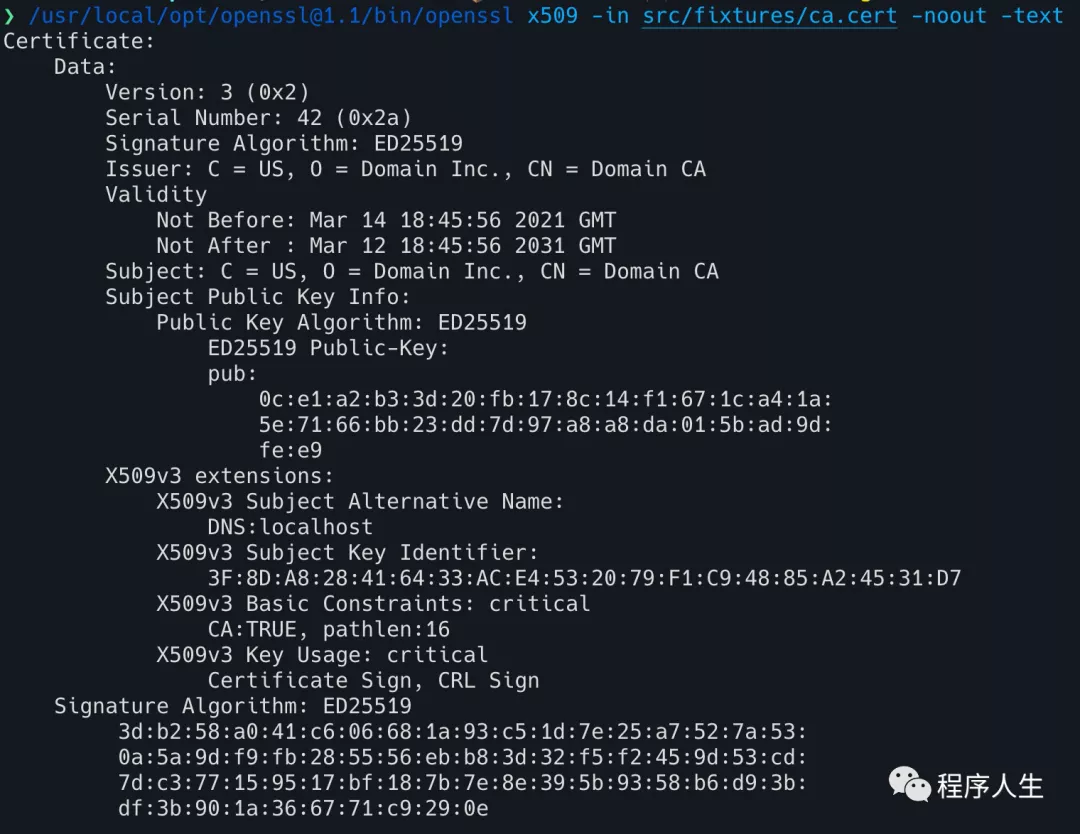The height and width of the screenshot is (834, 1080).
Task: Click the openssl binary path in command
Action: 271,15
